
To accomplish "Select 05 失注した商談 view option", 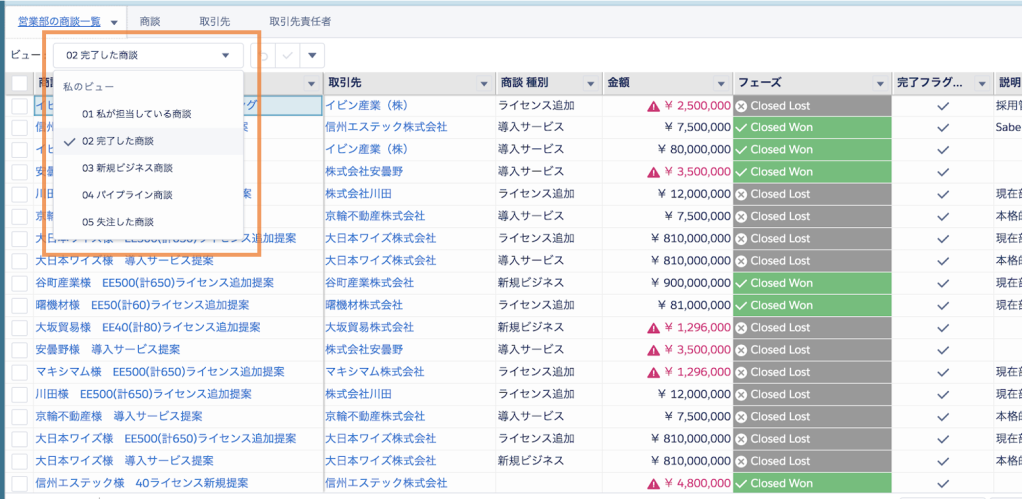I will (118, 221).
